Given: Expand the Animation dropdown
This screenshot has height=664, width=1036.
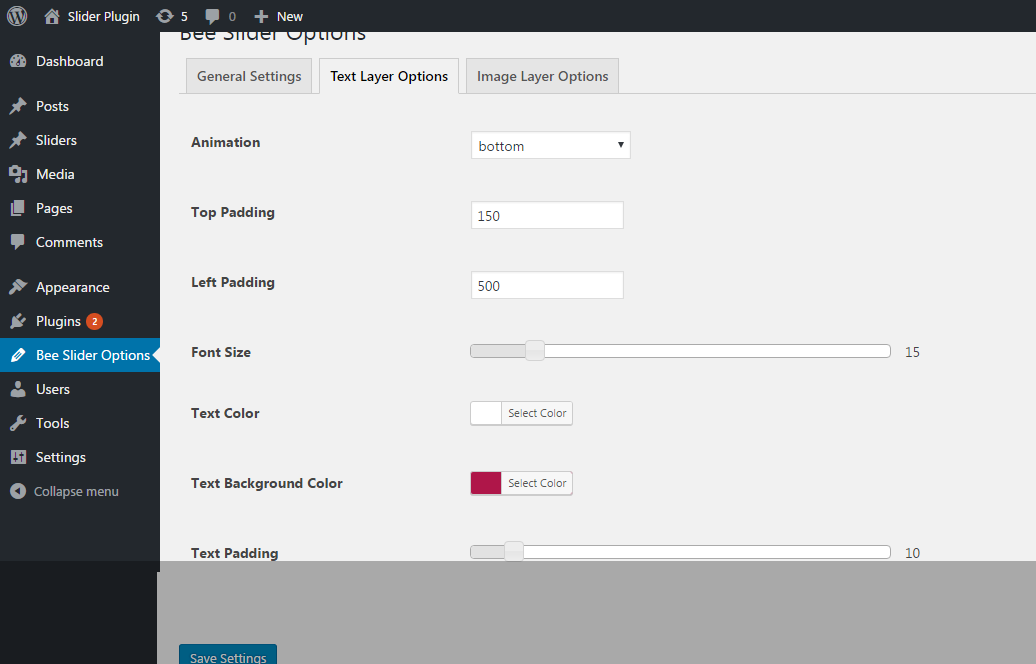Looking at the screenshot, I should click(550, 146).
